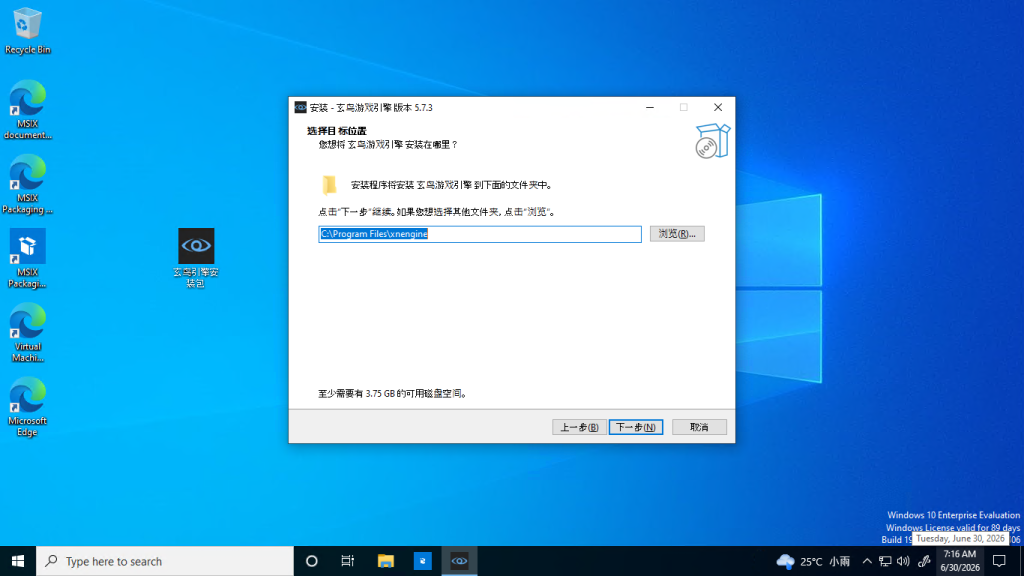Click the taskbar clock showing 7:16 AM
1024x576 pixels.
(x=960, y=561)
